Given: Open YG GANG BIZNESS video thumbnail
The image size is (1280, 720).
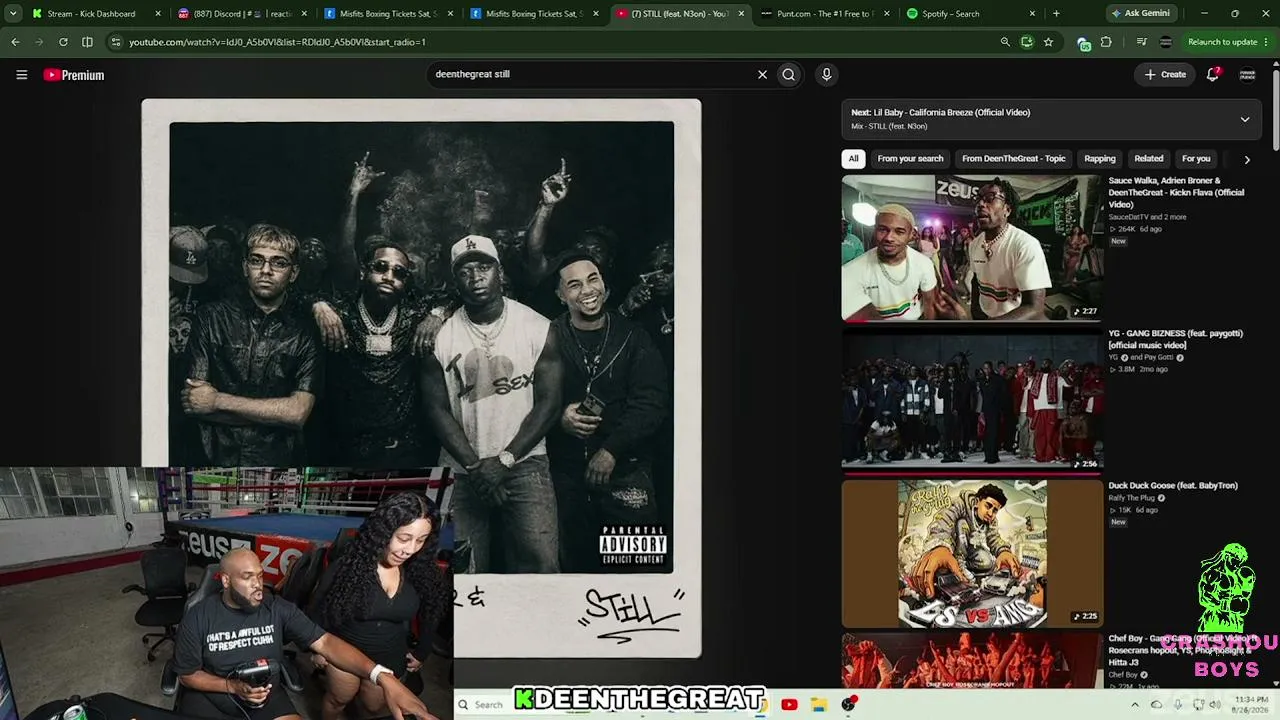Looking at the screenshot, I should point(972,400).
